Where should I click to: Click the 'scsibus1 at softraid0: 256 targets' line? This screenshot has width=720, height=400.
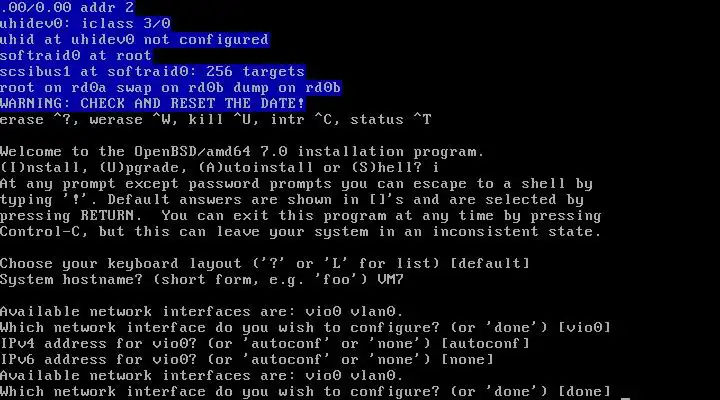tap(152, 72)
